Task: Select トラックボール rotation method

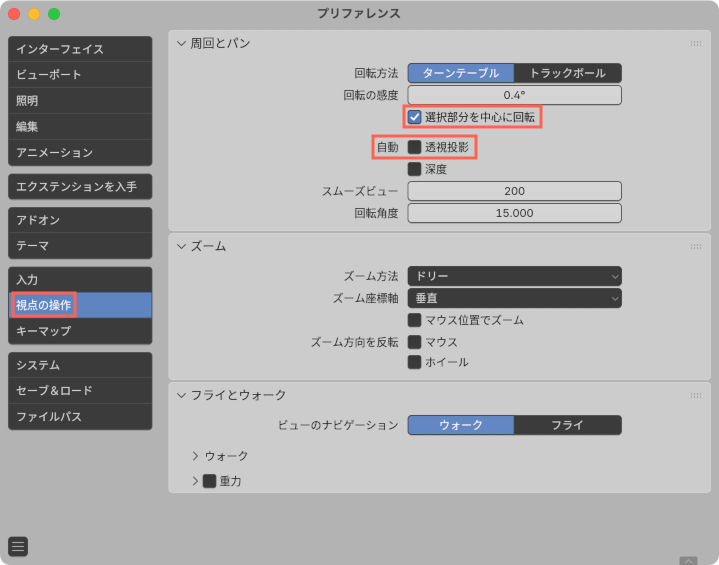Action: [567, 73]
